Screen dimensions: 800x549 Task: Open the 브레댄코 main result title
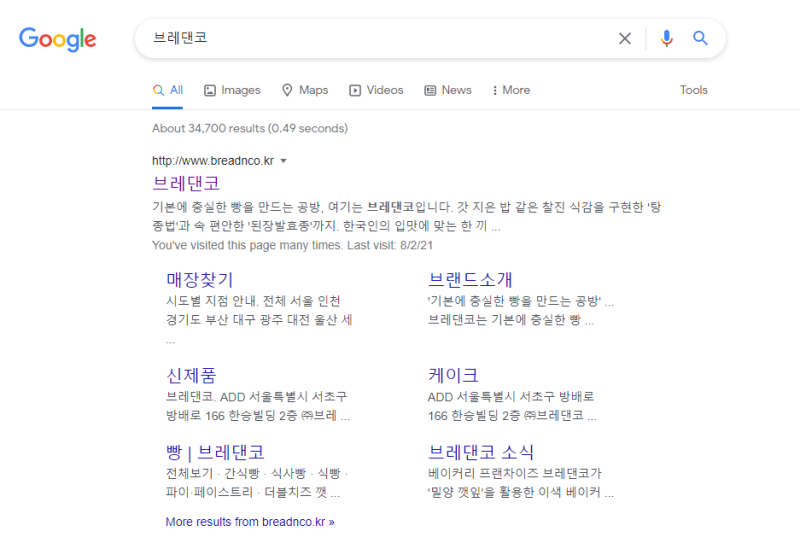(186, 183)
